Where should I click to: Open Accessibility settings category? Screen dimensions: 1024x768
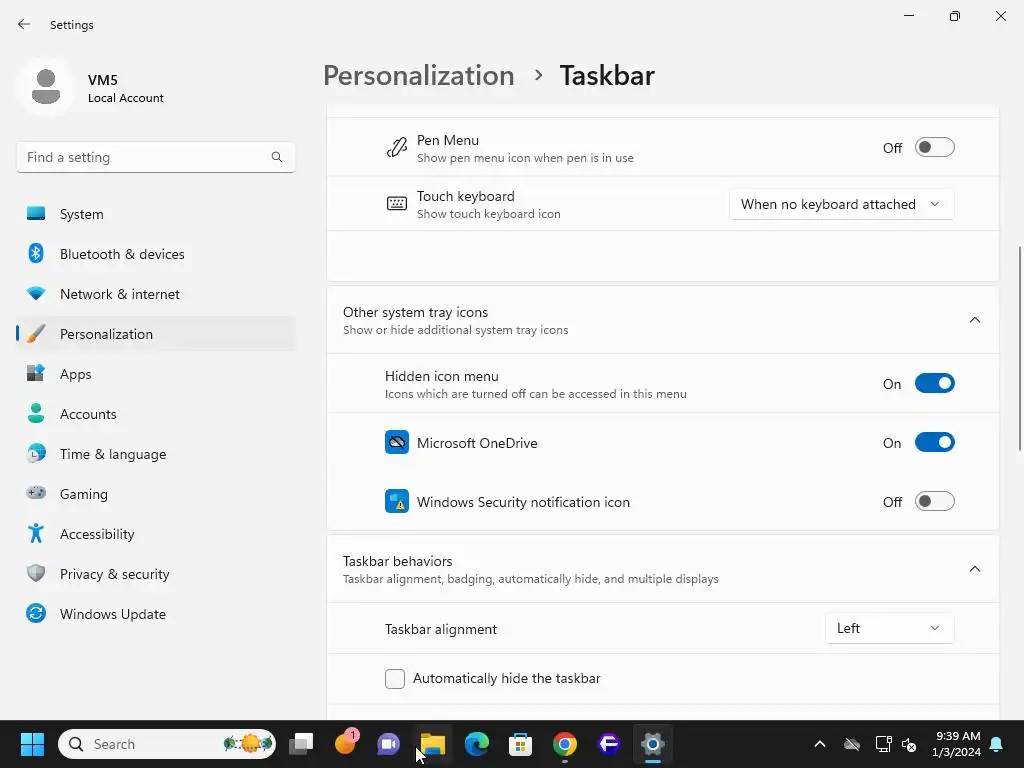[x=156, y=534]
